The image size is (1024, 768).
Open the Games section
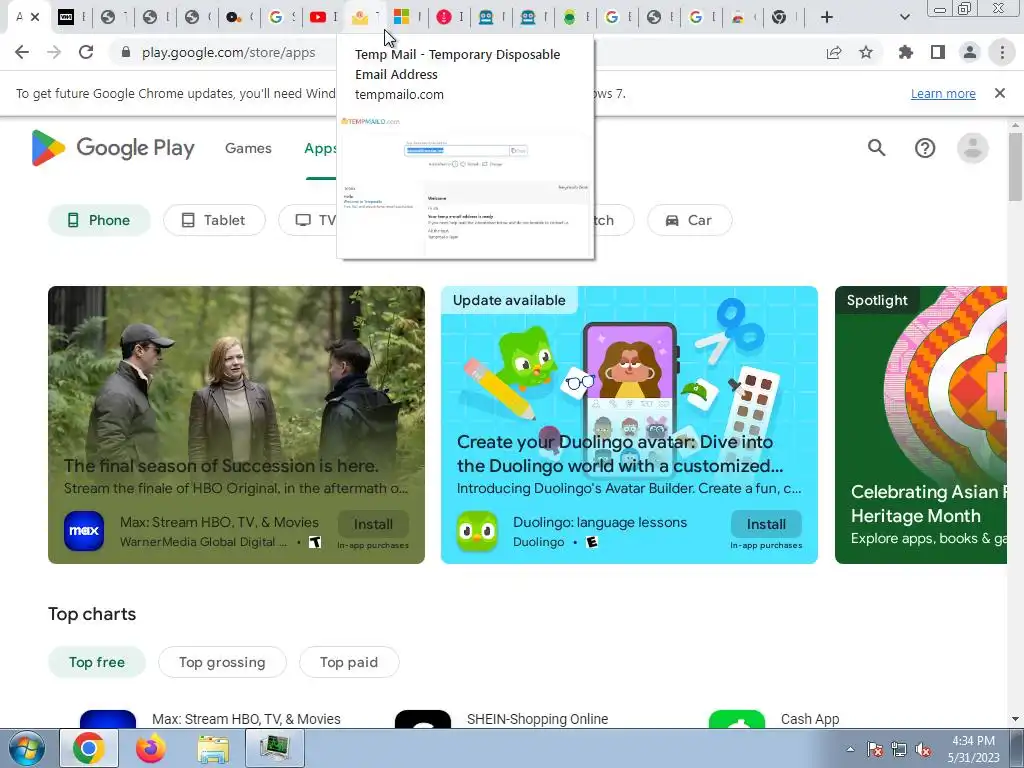click(x=248, y=148)
